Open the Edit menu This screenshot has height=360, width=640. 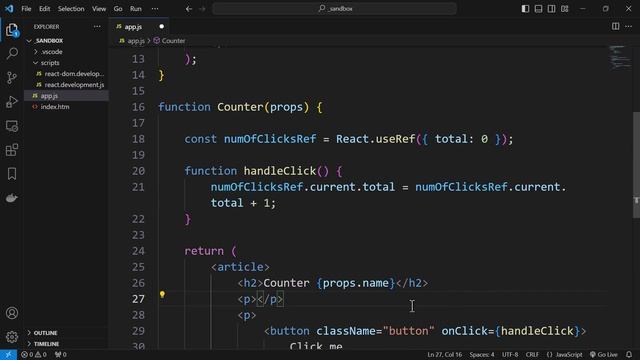44,9
